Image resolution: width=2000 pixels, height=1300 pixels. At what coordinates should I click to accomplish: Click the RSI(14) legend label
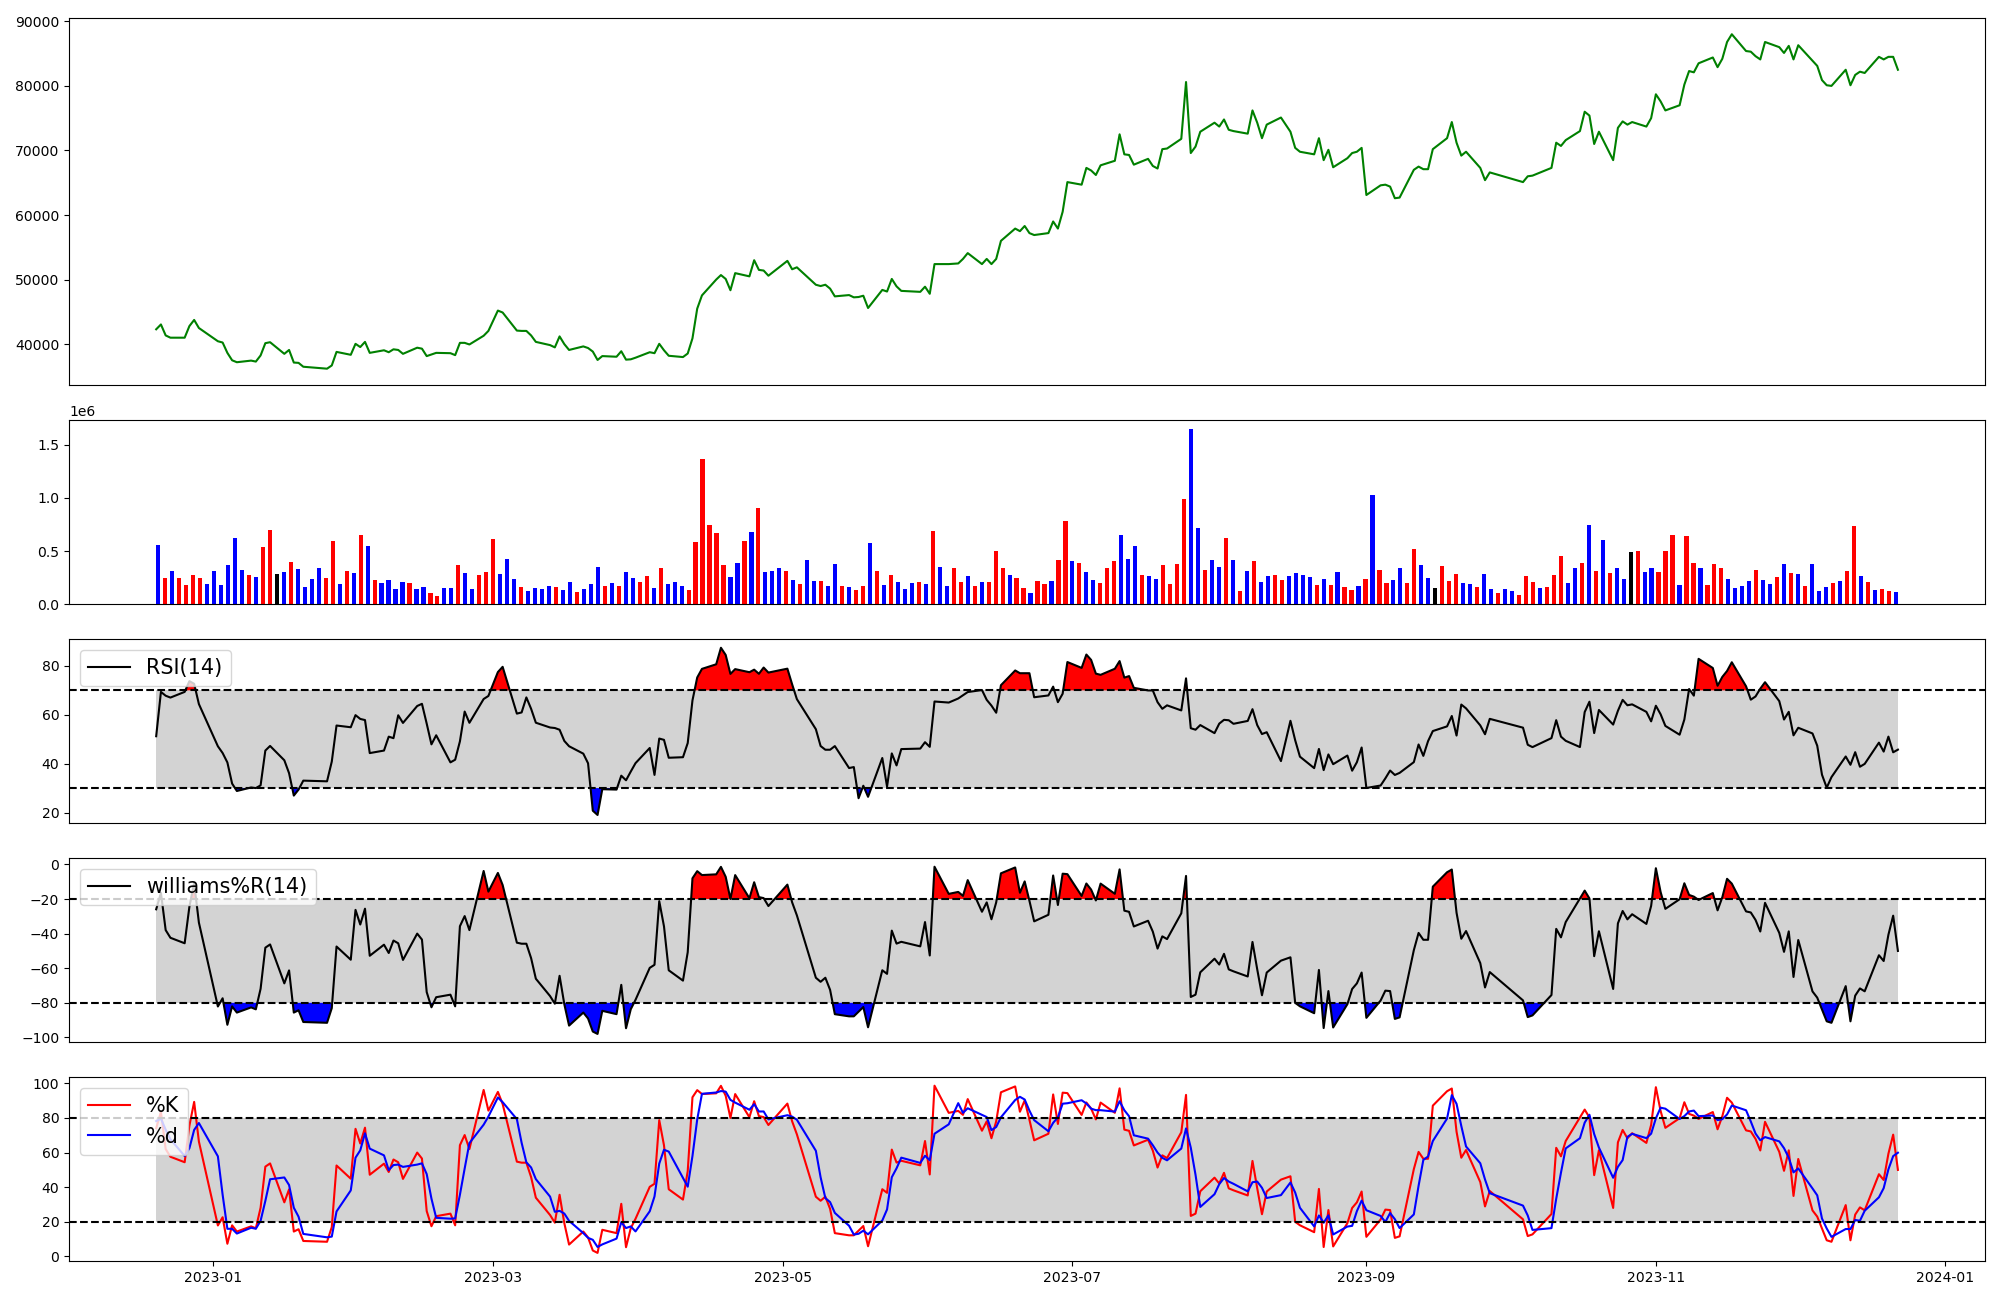183,667
